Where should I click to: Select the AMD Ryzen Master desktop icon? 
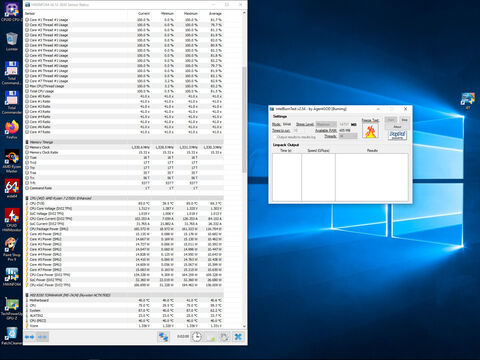click(12, 161)
